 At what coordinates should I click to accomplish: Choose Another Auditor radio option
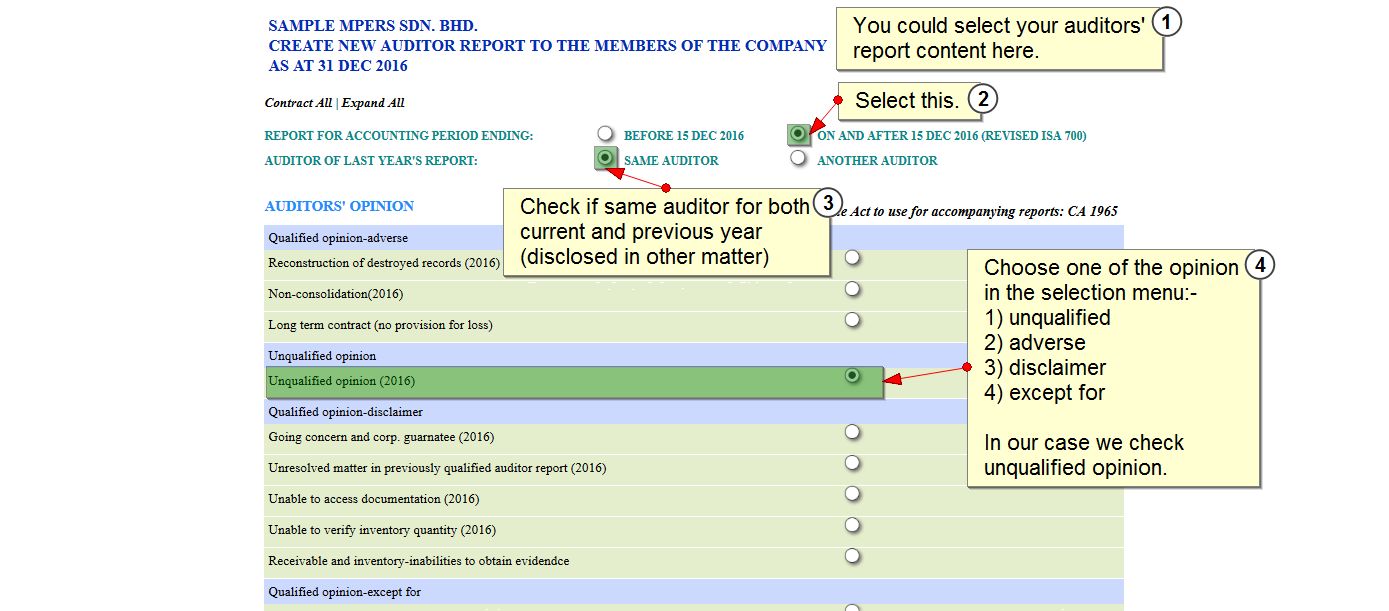pos(798,158)
